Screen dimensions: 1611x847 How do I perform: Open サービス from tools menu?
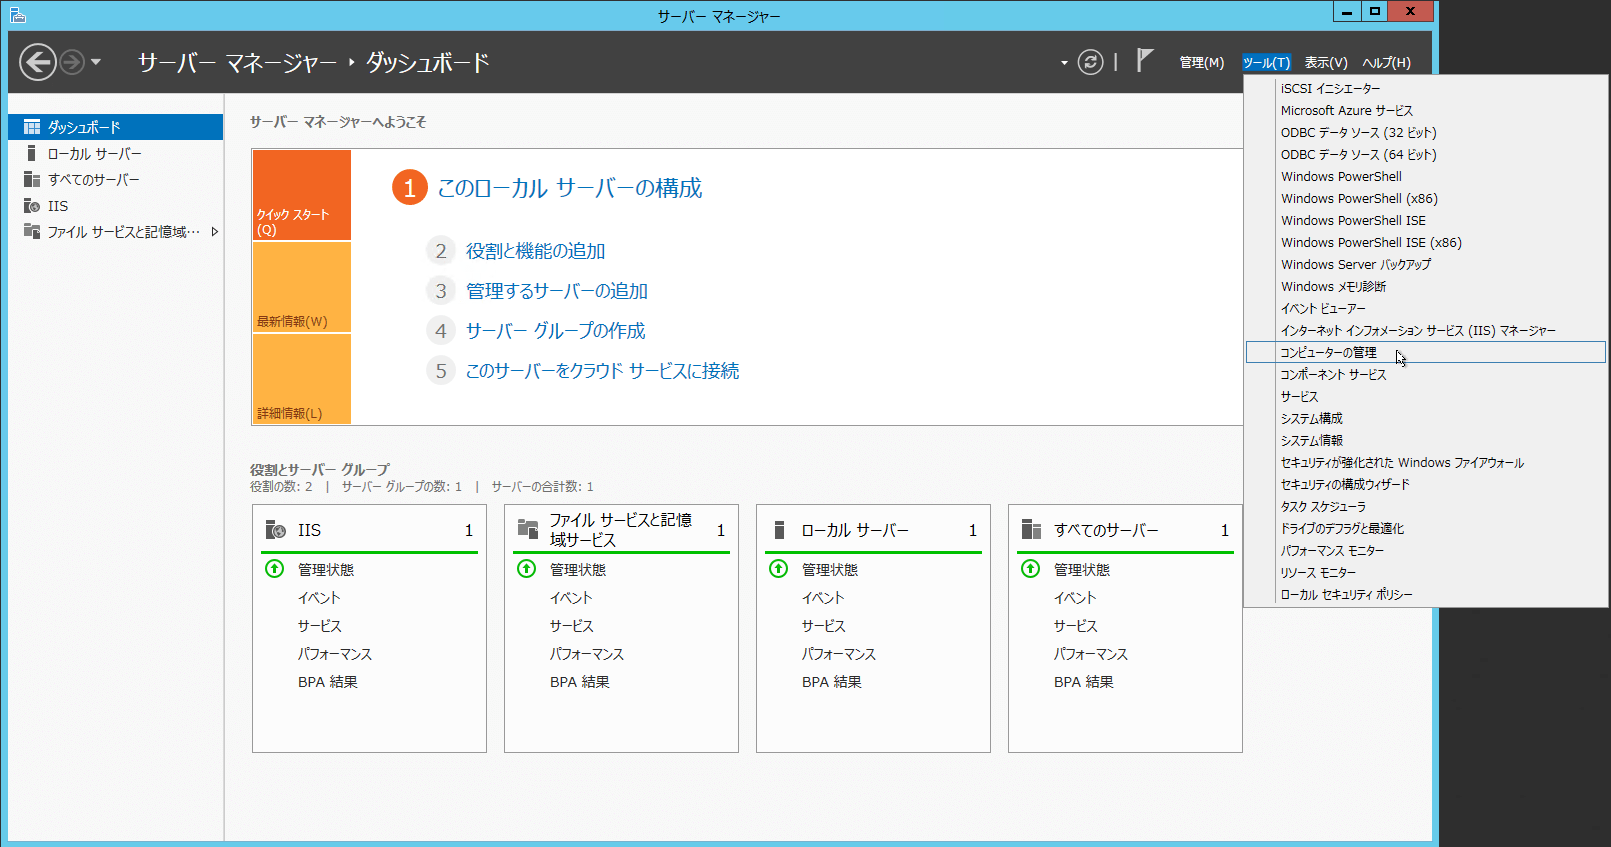click(1426, 396)
